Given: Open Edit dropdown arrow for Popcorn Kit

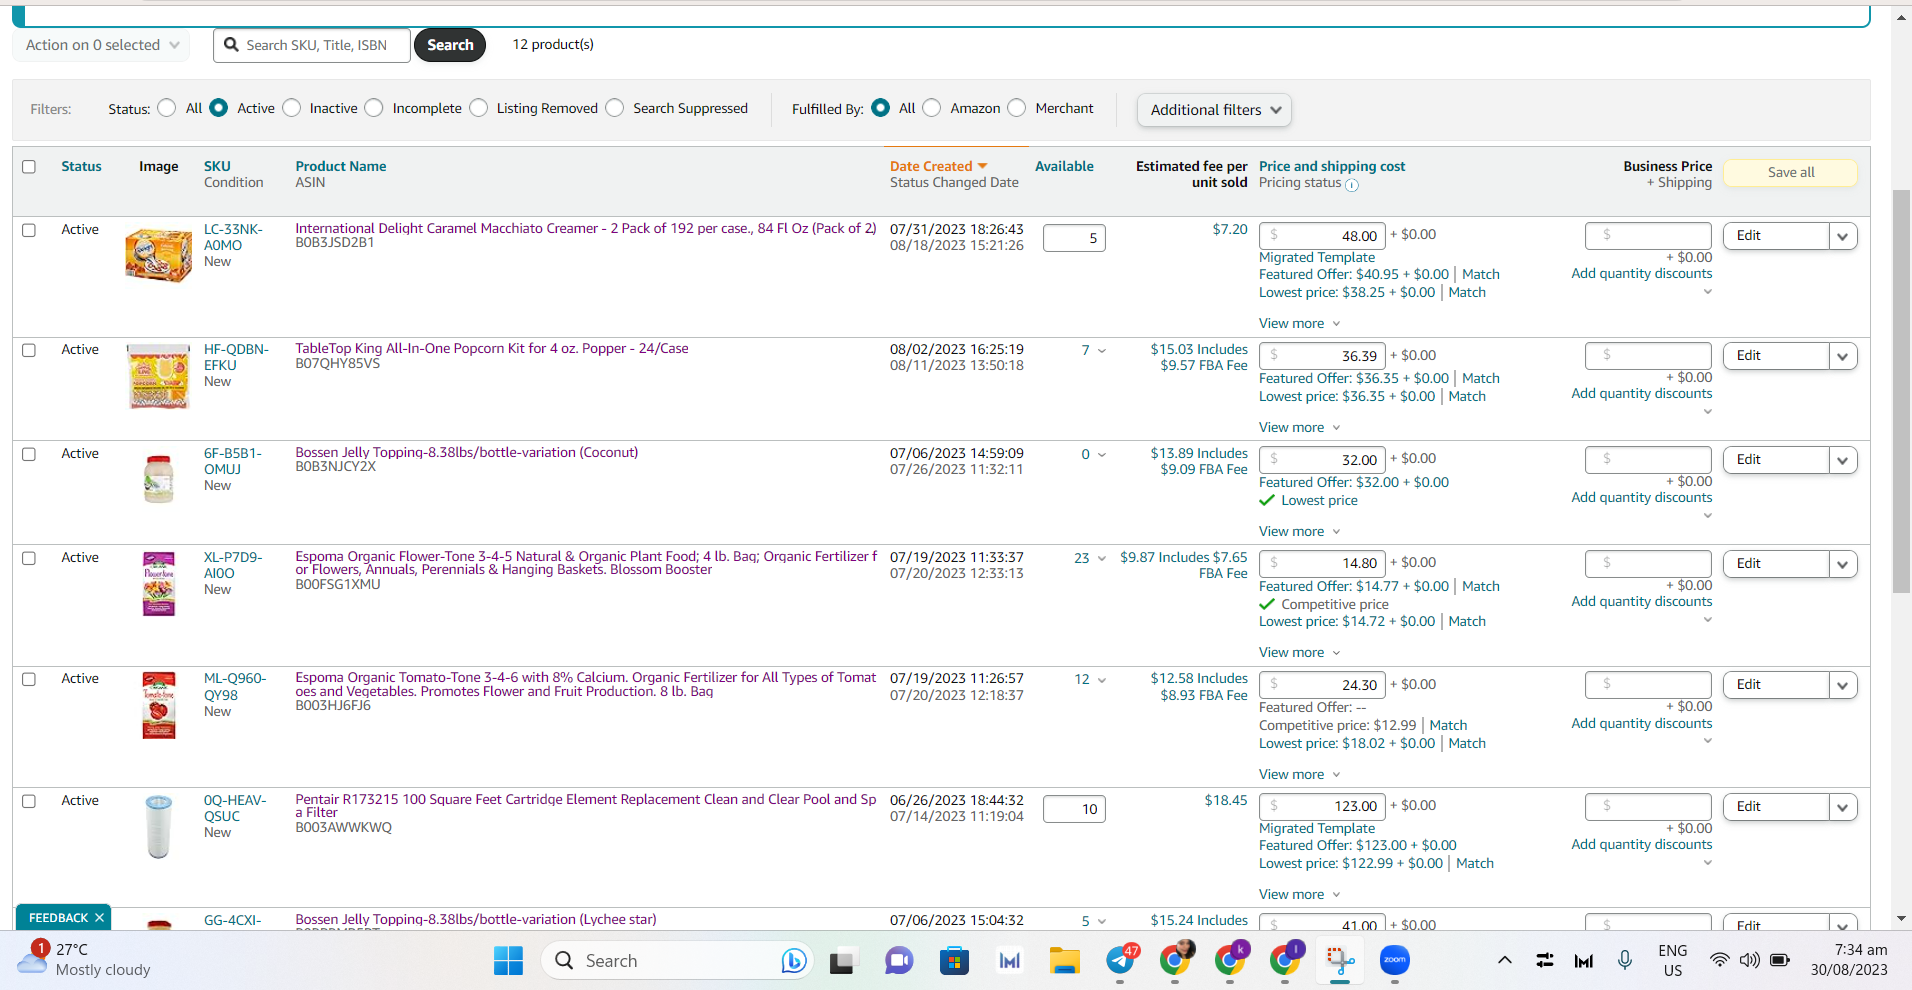Looking at the screenshot, I should click(1842, 356).
